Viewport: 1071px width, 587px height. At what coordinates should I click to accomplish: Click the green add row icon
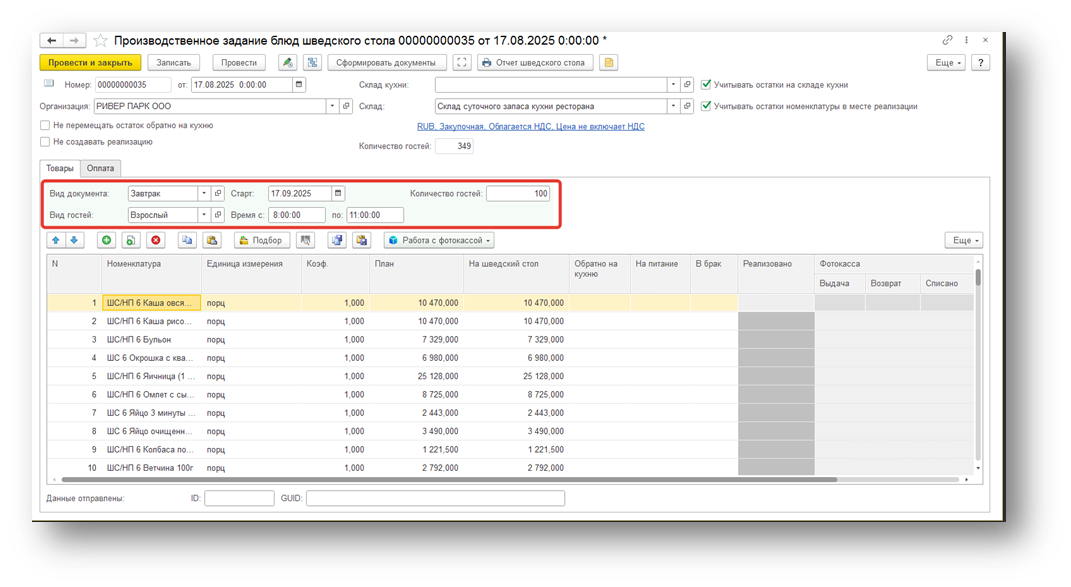click(x=106, y=240)
